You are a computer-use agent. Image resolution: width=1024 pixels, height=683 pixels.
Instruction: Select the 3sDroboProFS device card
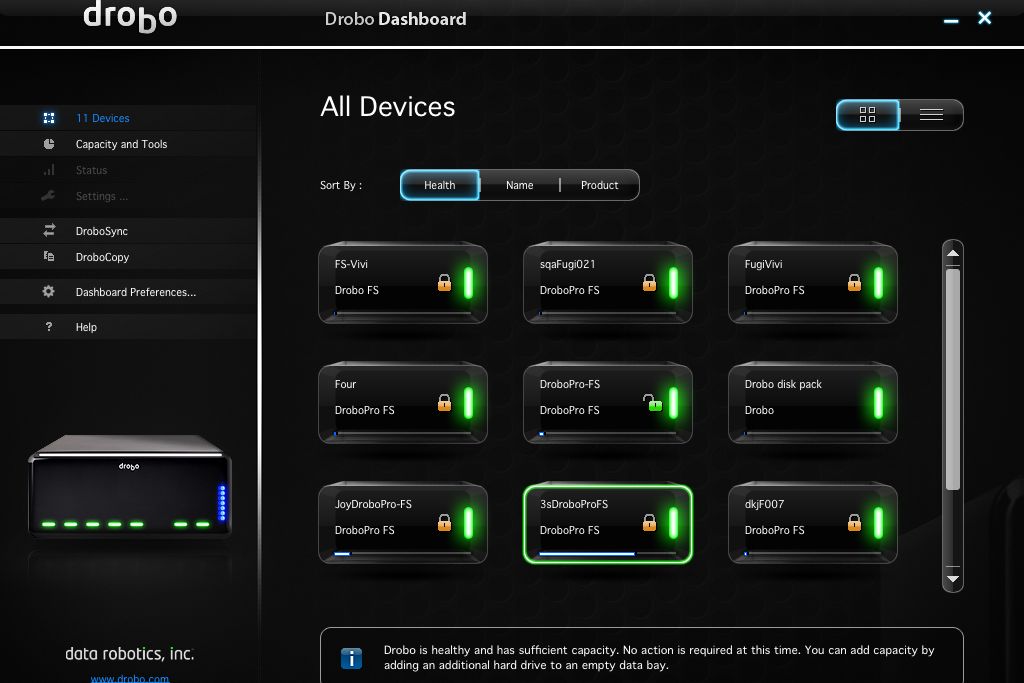608,524
